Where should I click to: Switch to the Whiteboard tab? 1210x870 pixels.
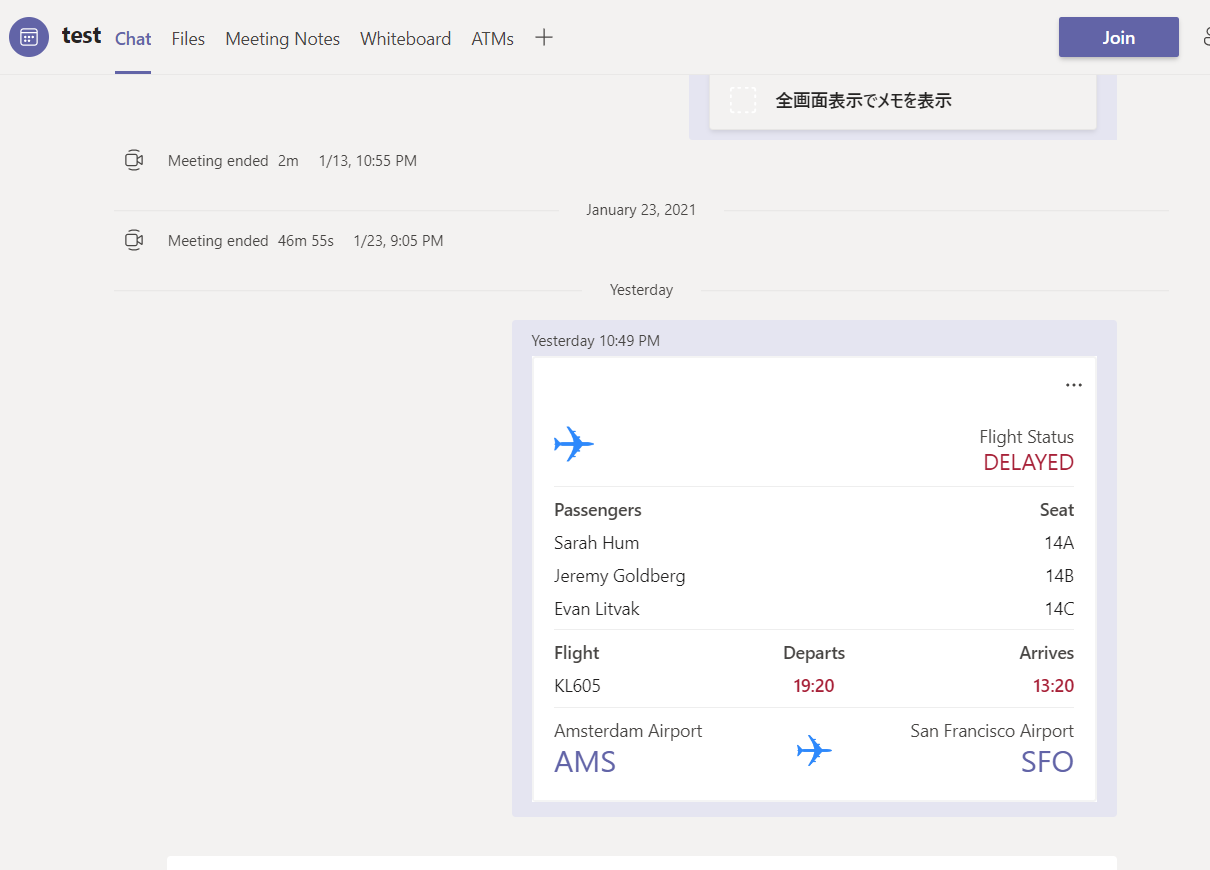click(405, 39)
